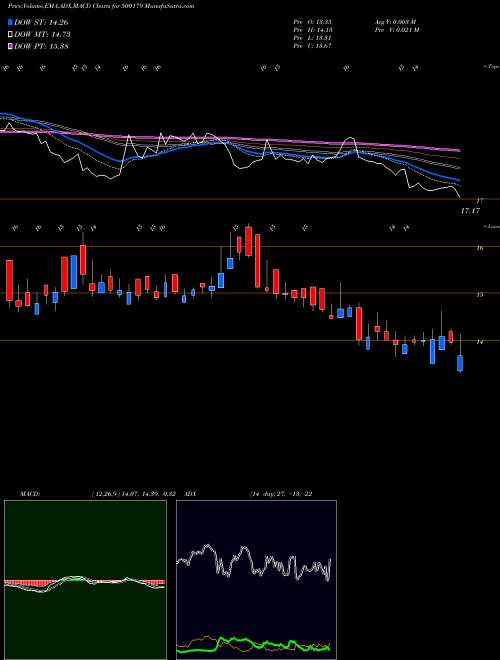
Task: Click the chart title mentioning MunafaSutra.com
Action: click(101, 6)
